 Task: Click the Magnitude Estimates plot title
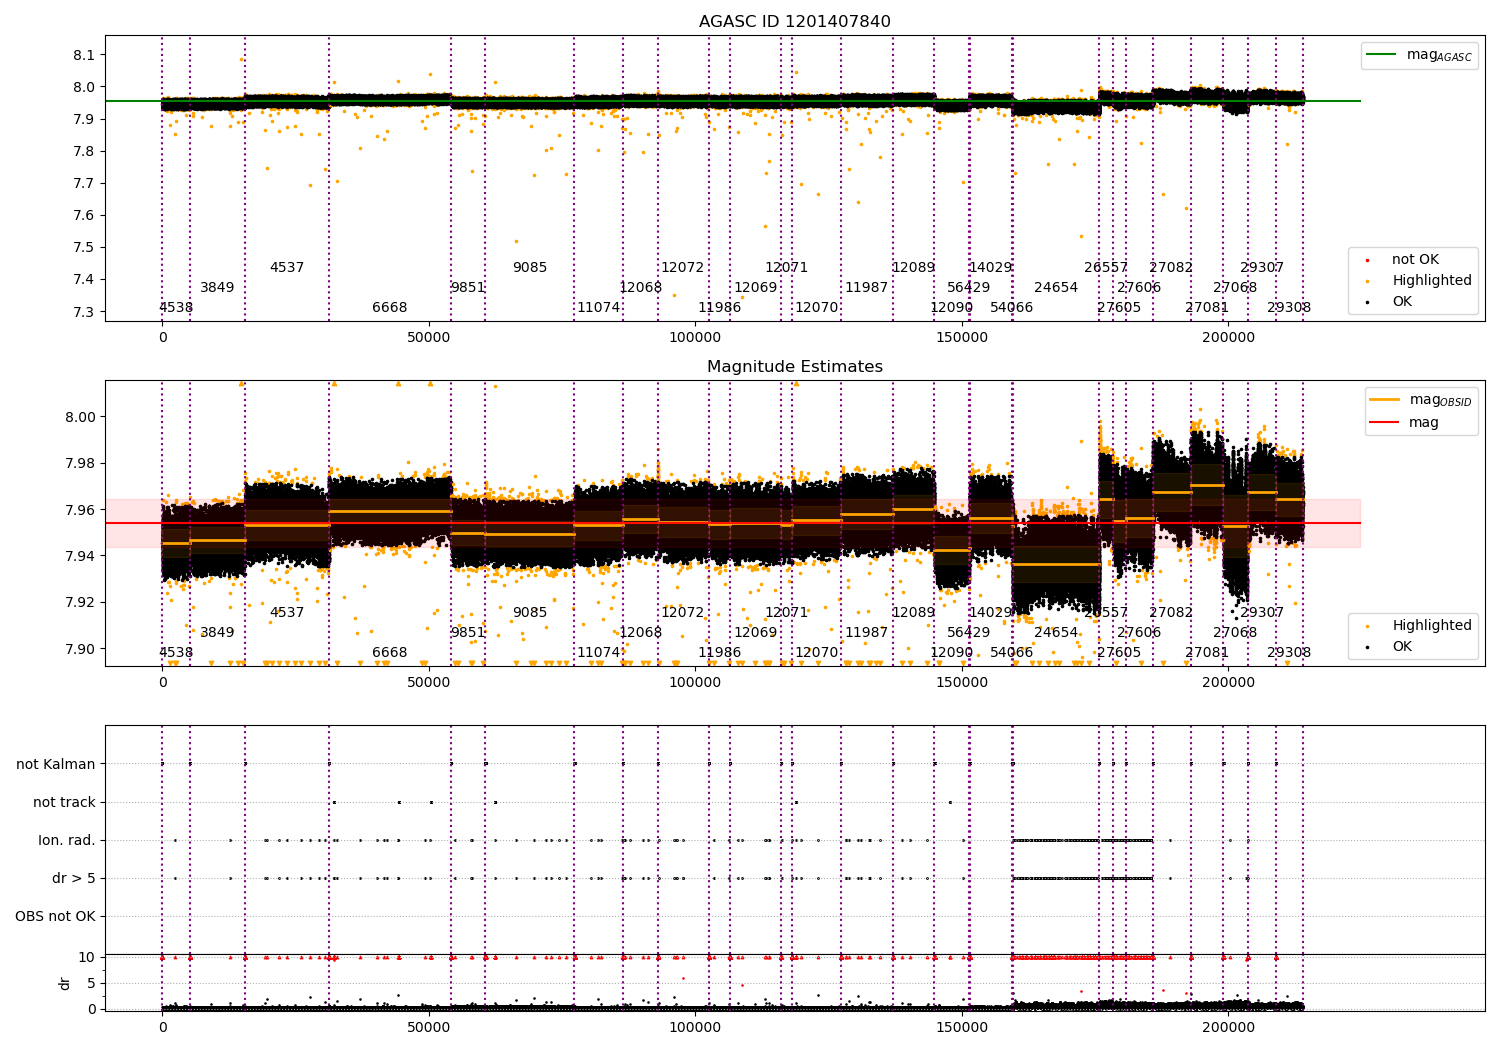pyautogui.click(x=794, y=367)
